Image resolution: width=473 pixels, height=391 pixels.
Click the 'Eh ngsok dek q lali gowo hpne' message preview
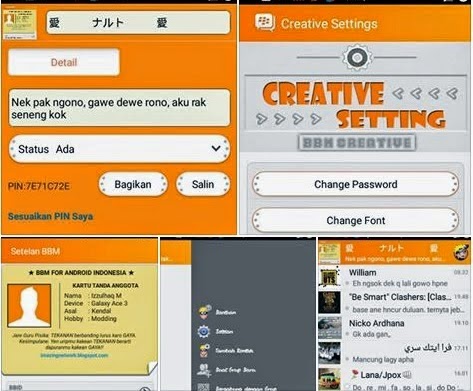(x=400, y=283)
